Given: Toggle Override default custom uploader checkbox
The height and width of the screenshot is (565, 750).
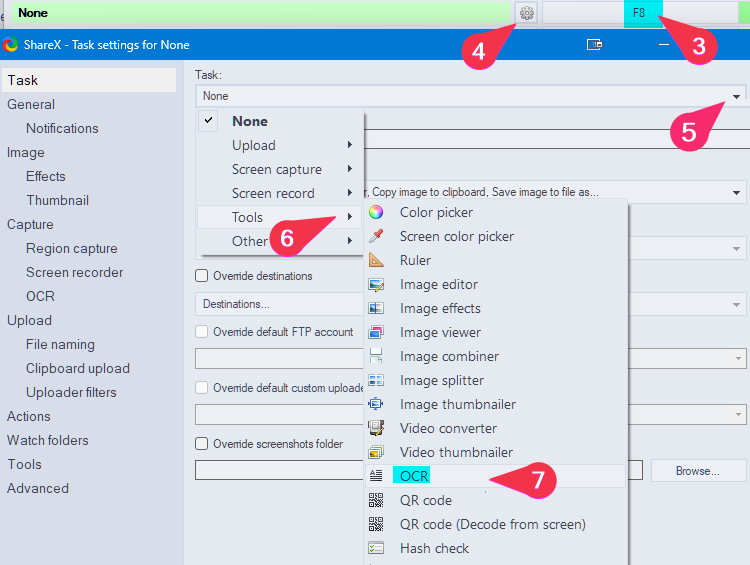Looking at the screenshot, I should tap(201, 388).
